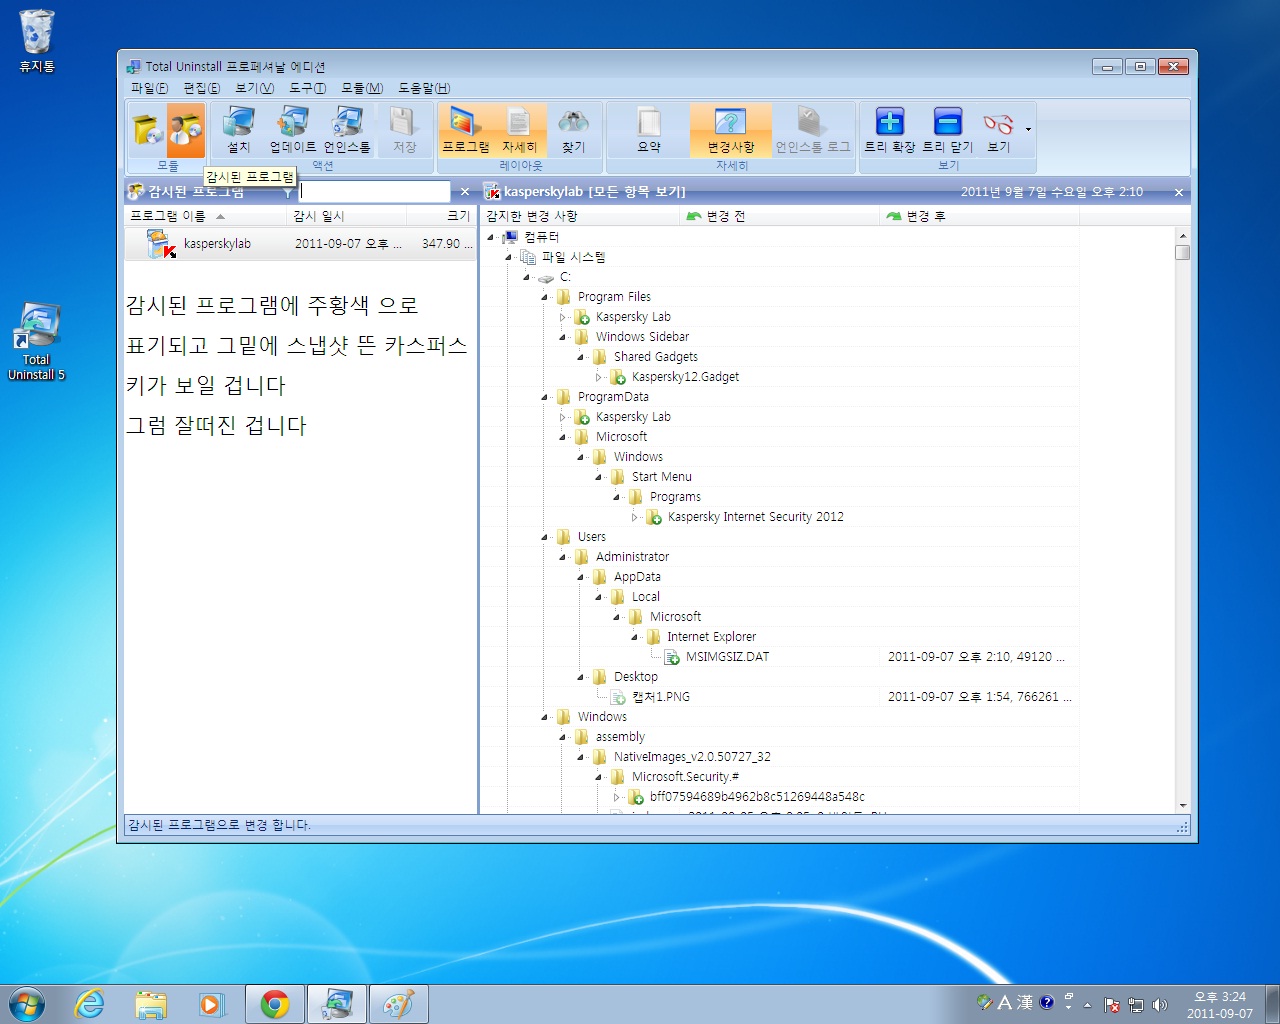
Task: Sort by 프로그램 이름 column header
Action: pos(205,216)
